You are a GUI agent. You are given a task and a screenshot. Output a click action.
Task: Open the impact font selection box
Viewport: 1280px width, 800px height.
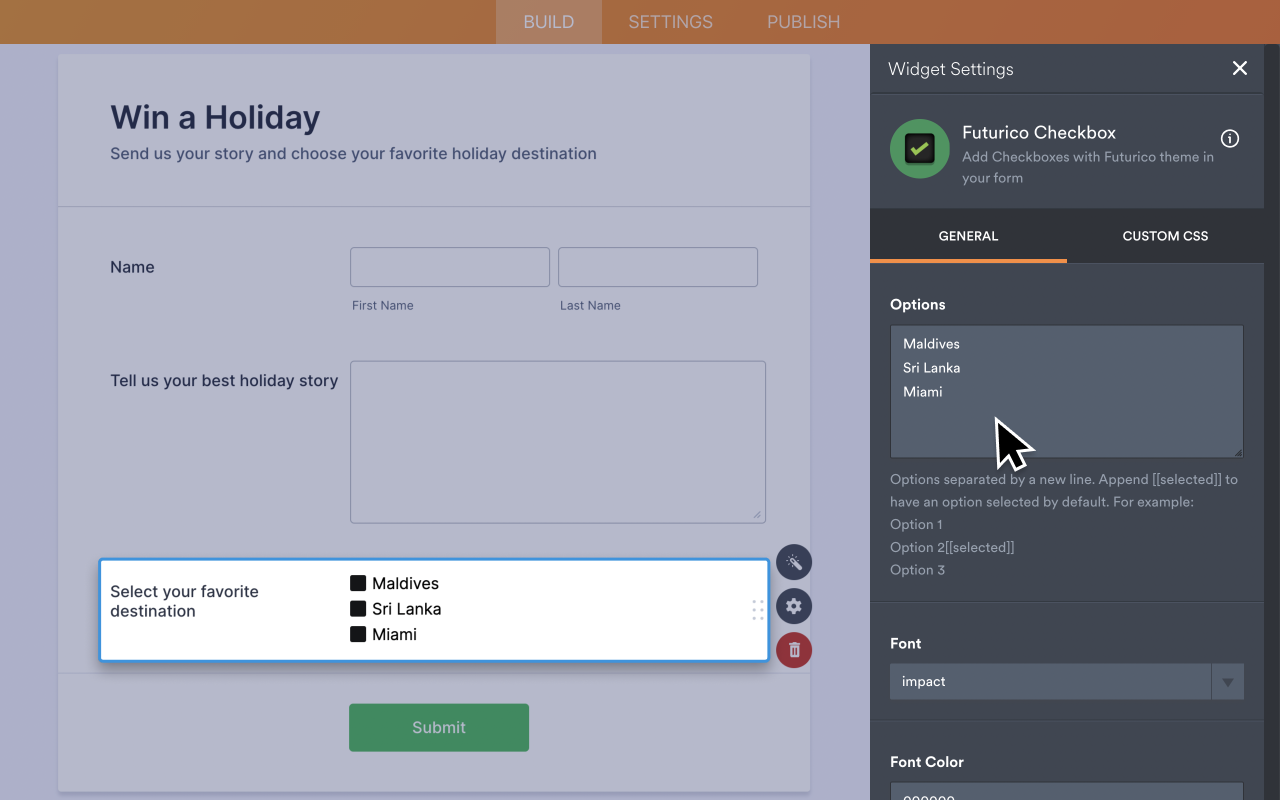(x=1050, y=681)
